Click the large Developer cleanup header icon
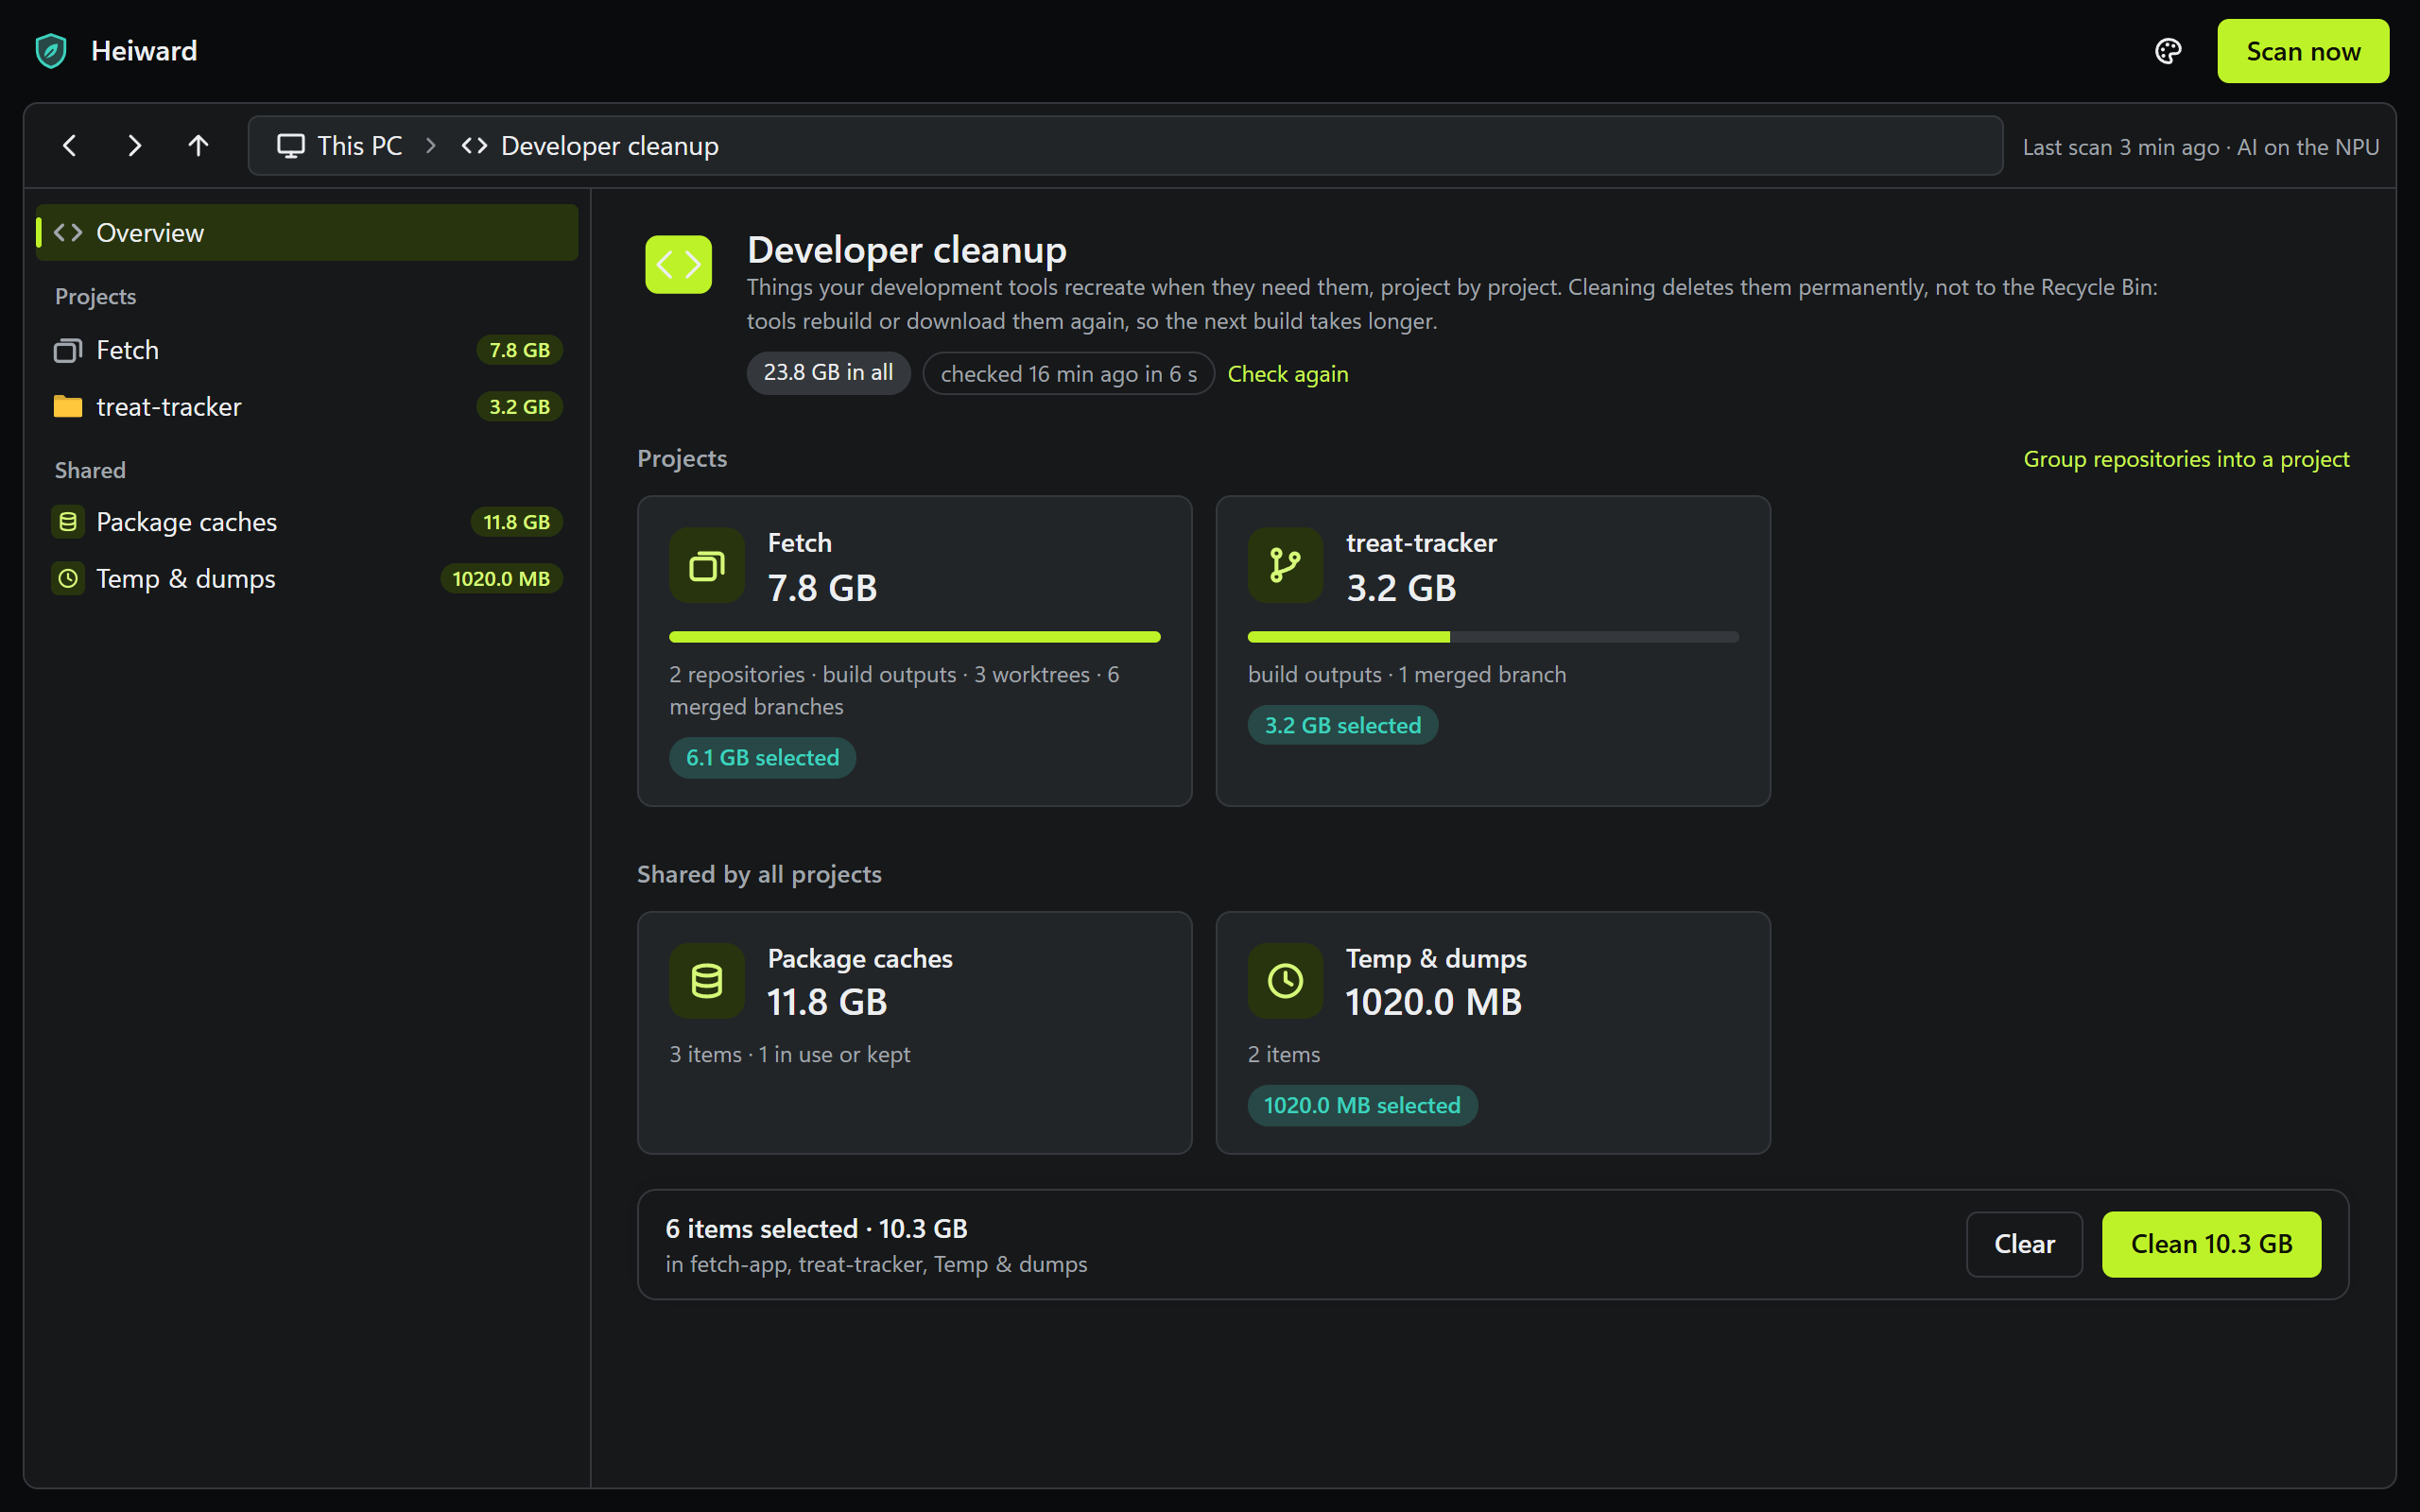Viewport: 2420px width, 1512px height. point(678,265)
